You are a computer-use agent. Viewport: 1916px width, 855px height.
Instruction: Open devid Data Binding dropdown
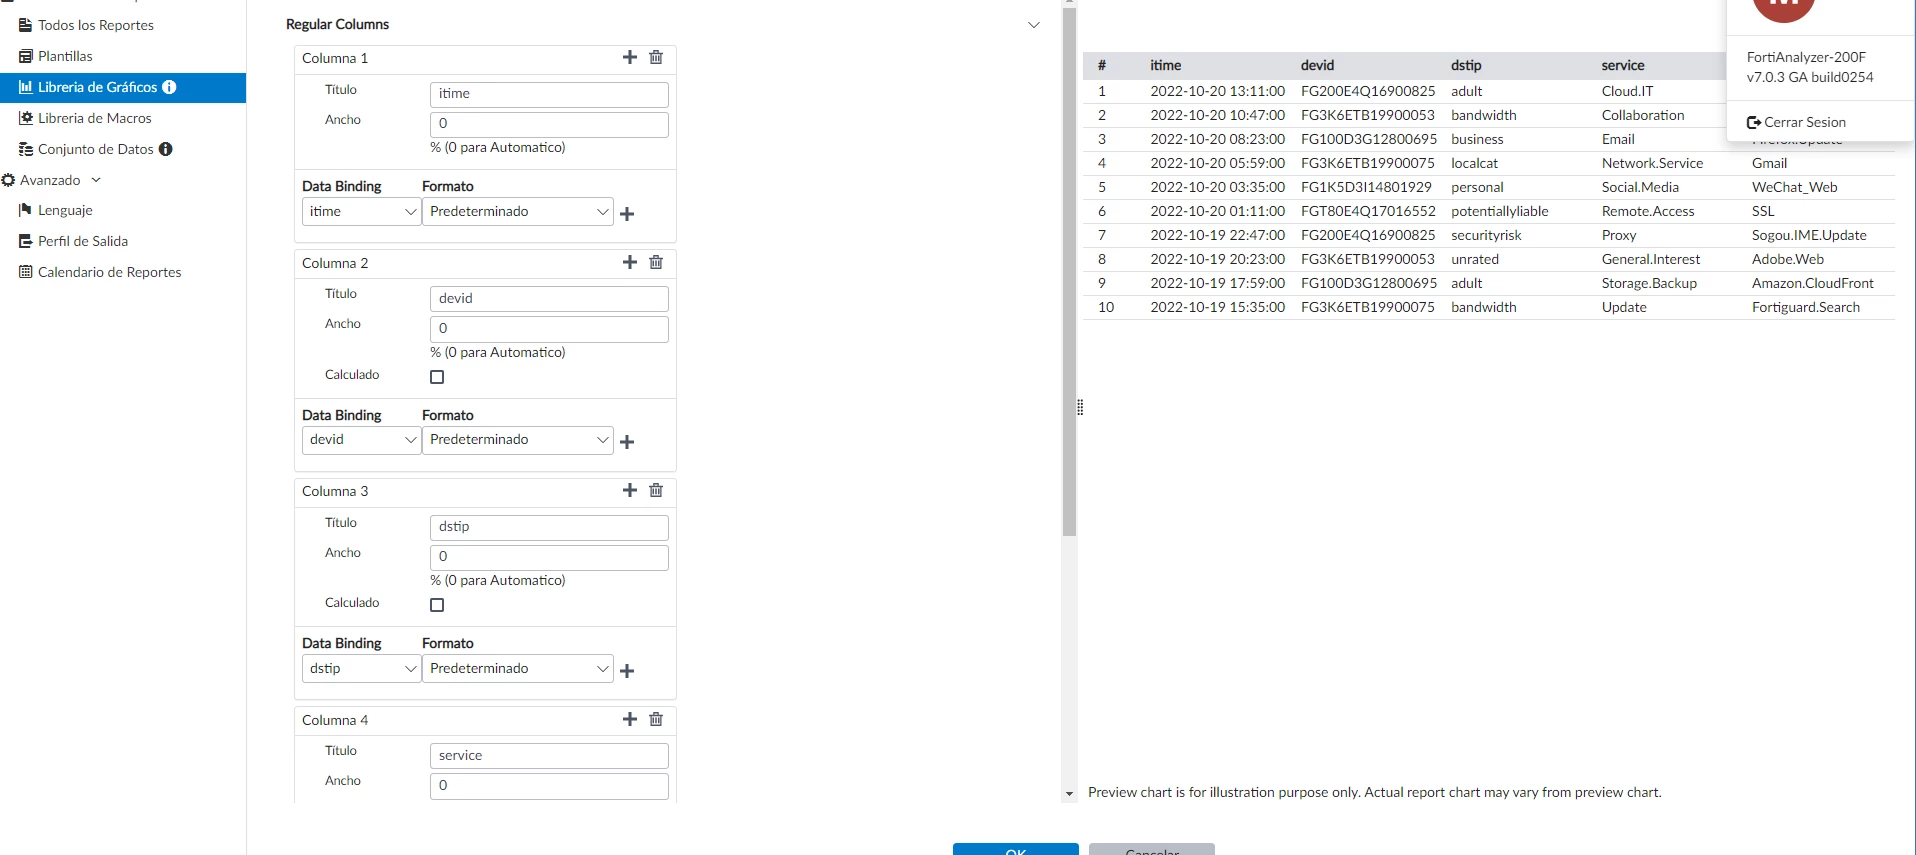[361, 440]
